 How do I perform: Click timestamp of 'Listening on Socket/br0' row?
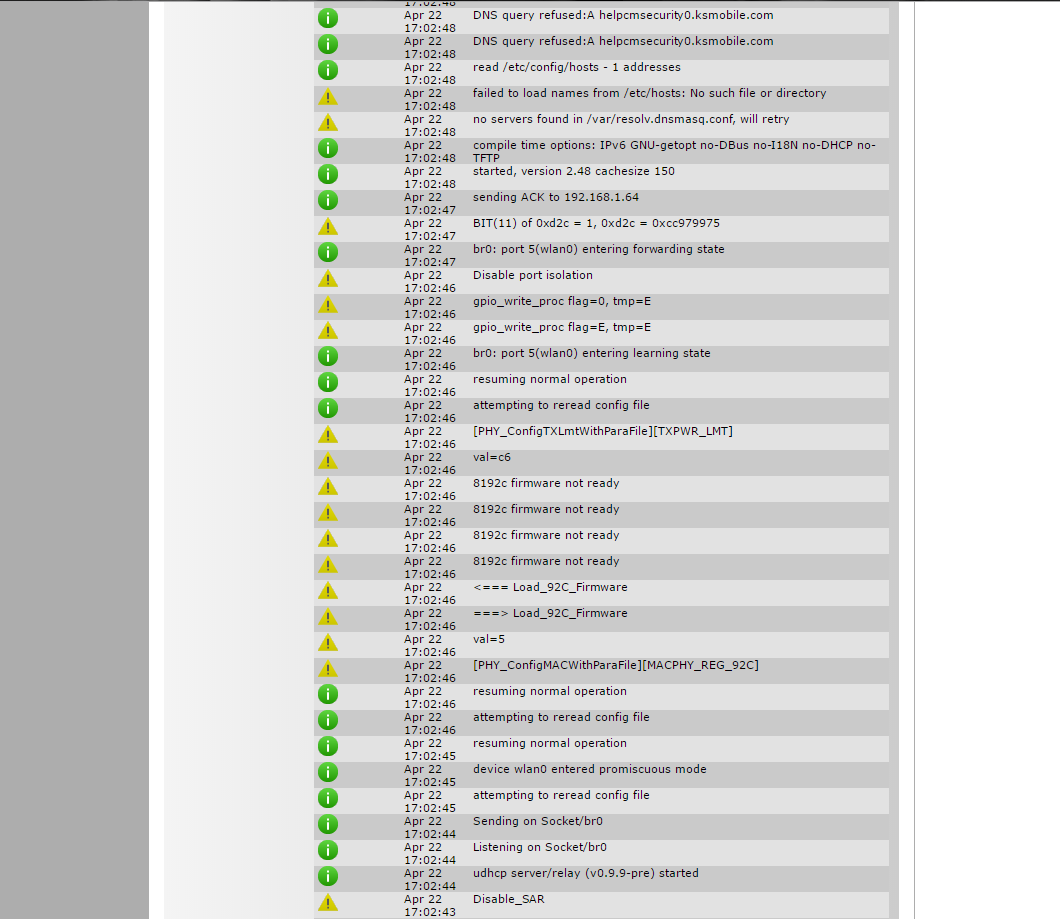[x=430, y=853]
